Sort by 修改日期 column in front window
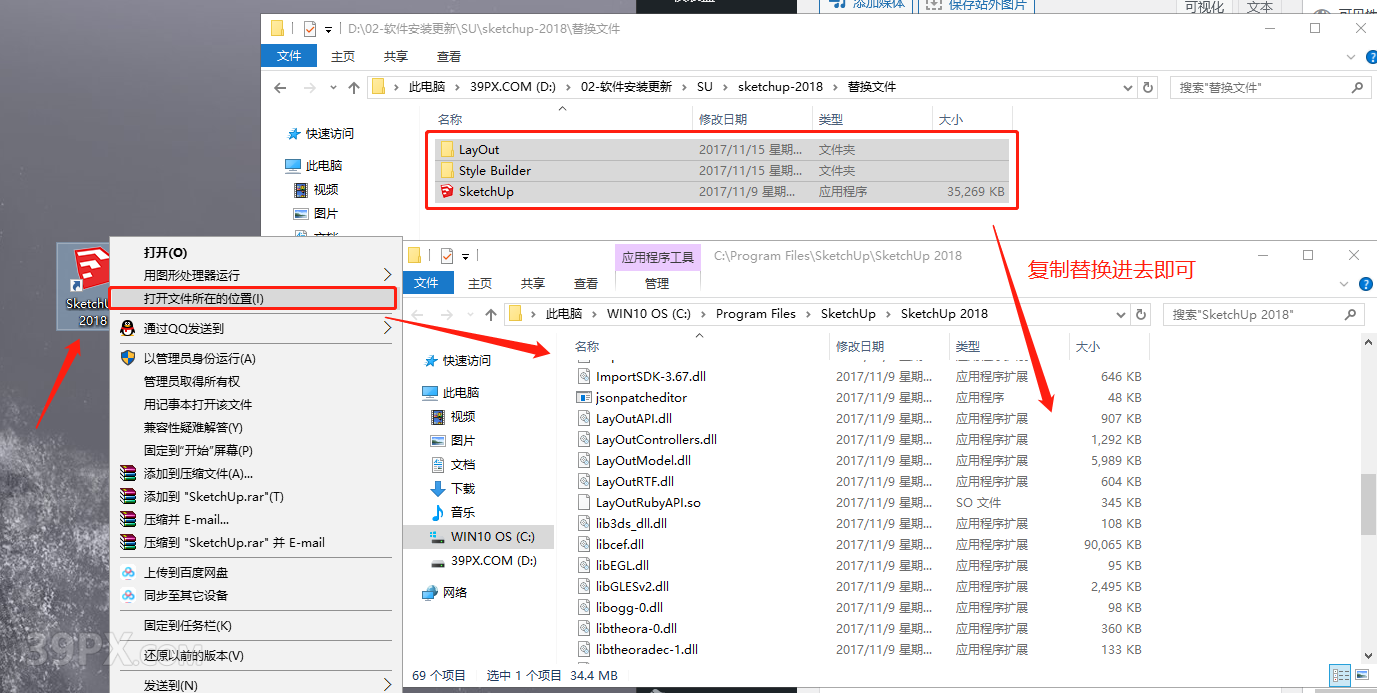The width and height of the screenshot is (1377, 693). (860, 346)
